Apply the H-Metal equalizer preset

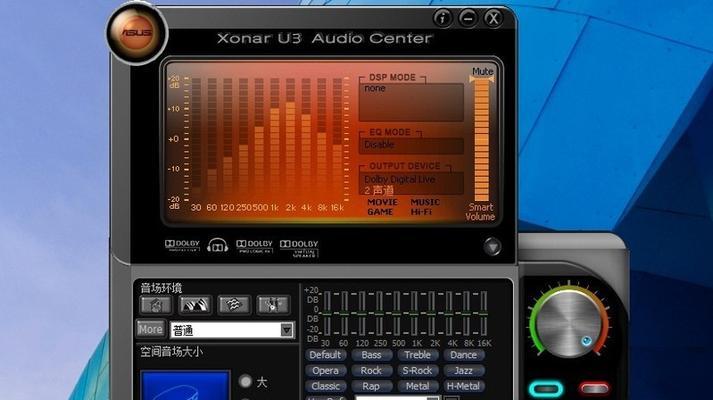[x=463, y=386]
